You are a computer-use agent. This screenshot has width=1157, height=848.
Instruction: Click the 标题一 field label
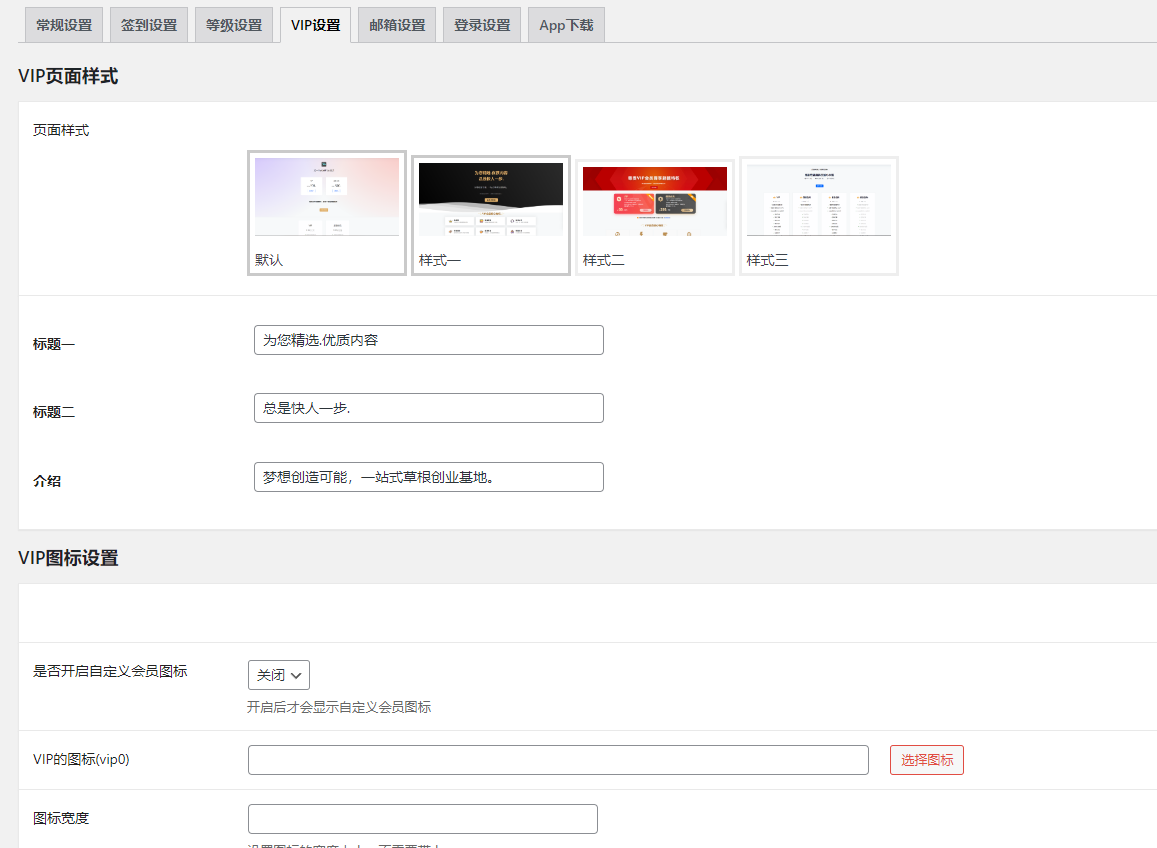tap(54, 344)
